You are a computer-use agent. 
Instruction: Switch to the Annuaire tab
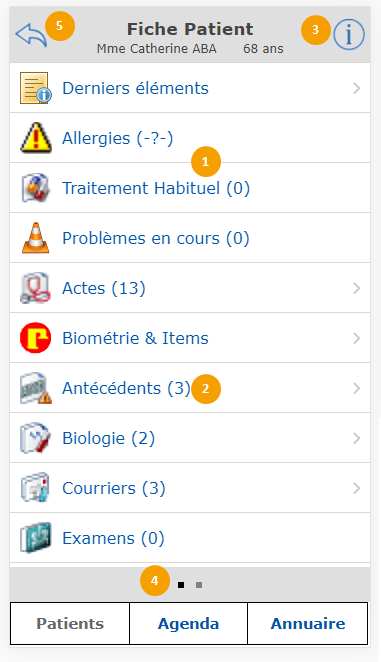pos(308,624)
